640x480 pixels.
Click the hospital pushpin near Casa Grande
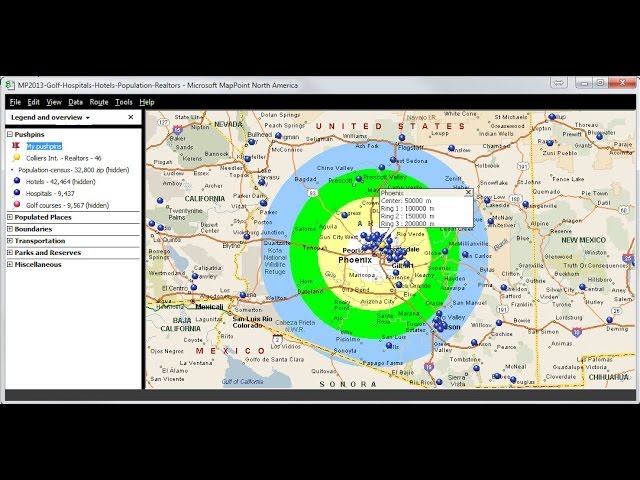(x=399, y=285)
